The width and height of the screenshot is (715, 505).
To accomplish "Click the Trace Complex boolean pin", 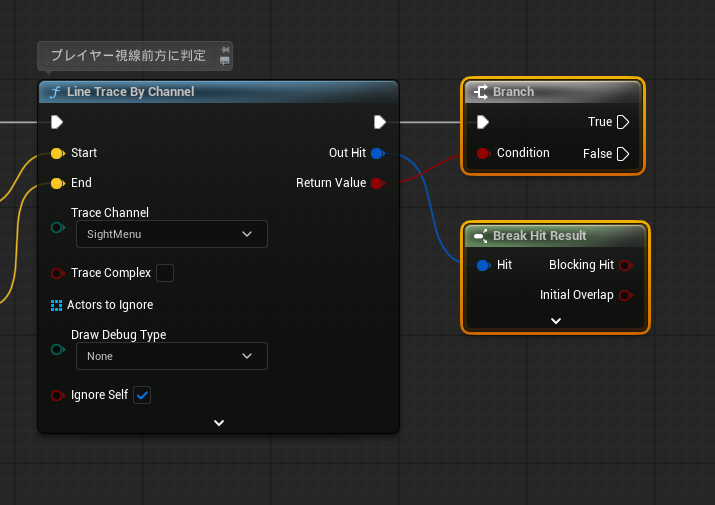I will click(58, 273).
